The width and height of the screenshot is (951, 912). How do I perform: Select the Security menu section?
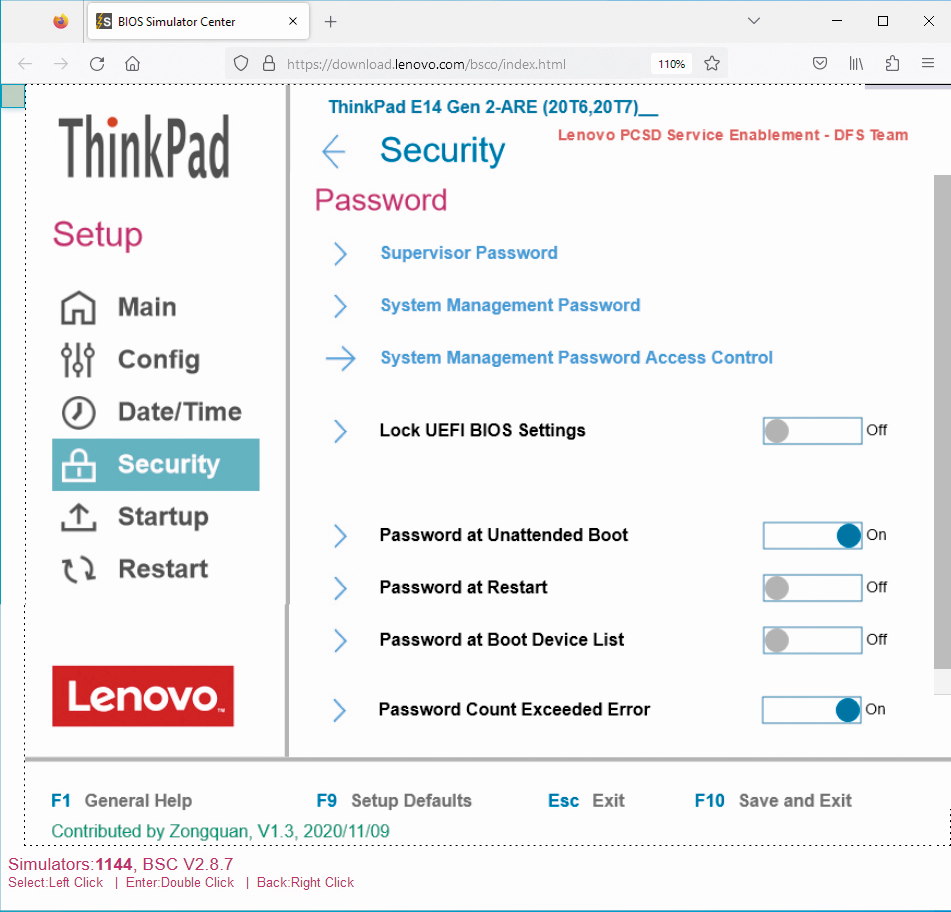pyautogui.click(x=156, y=464)
